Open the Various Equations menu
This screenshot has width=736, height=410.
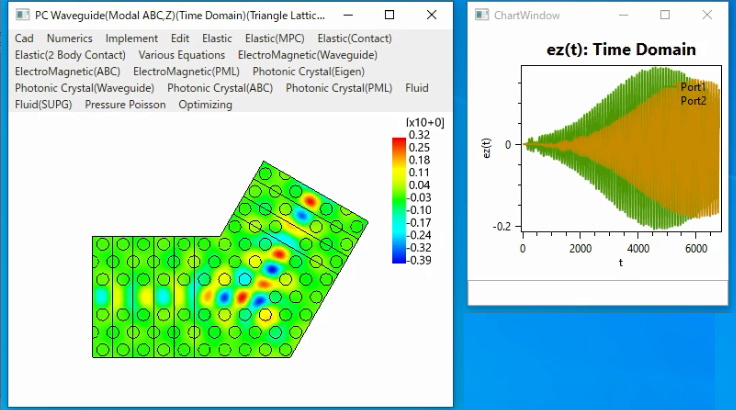click(182, 55)
